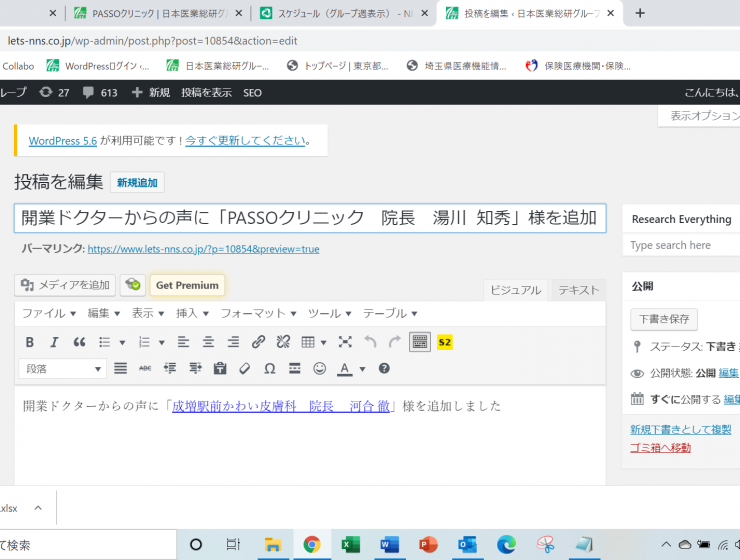Screen dimensions: 740x560
Task: Align text center
Action: pyautogui.click(x=208, y=342)
